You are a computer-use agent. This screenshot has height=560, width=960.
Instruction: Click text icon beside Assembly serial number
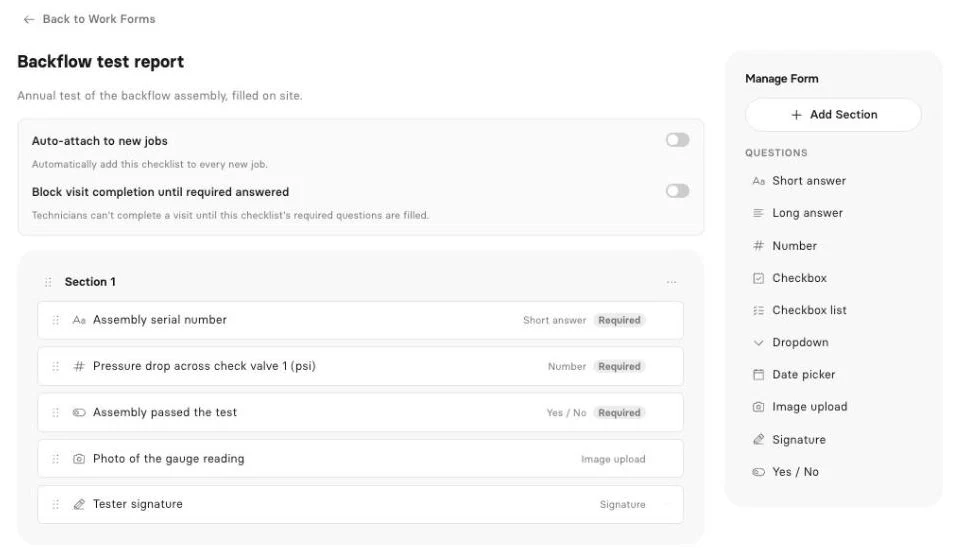(79, 320)
